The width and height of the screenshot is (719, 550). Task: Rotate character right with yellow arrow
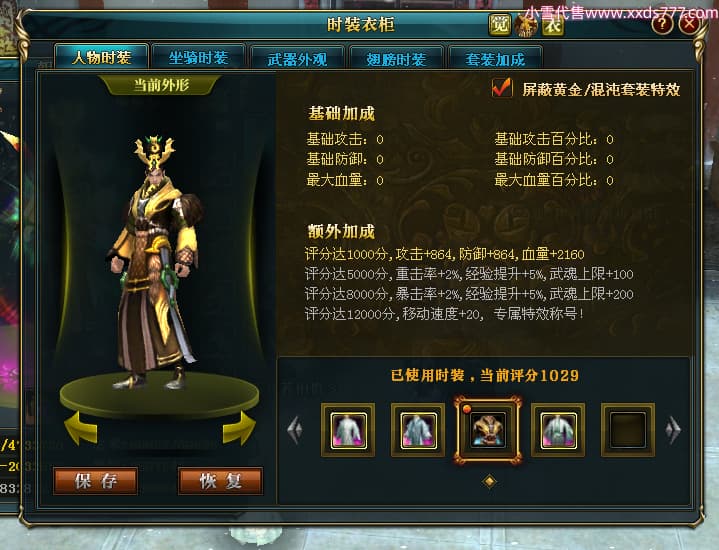[x=239, y=428]
